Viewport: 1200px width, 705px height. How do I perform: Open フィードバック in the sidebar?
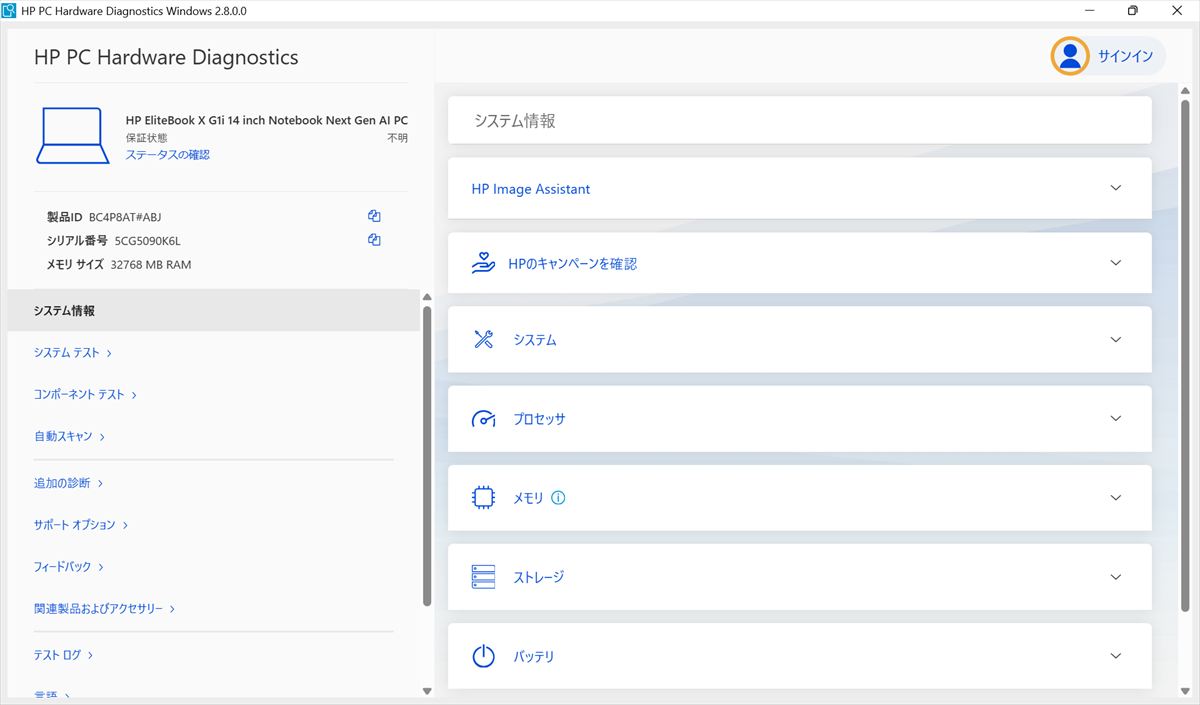point(68,566)
